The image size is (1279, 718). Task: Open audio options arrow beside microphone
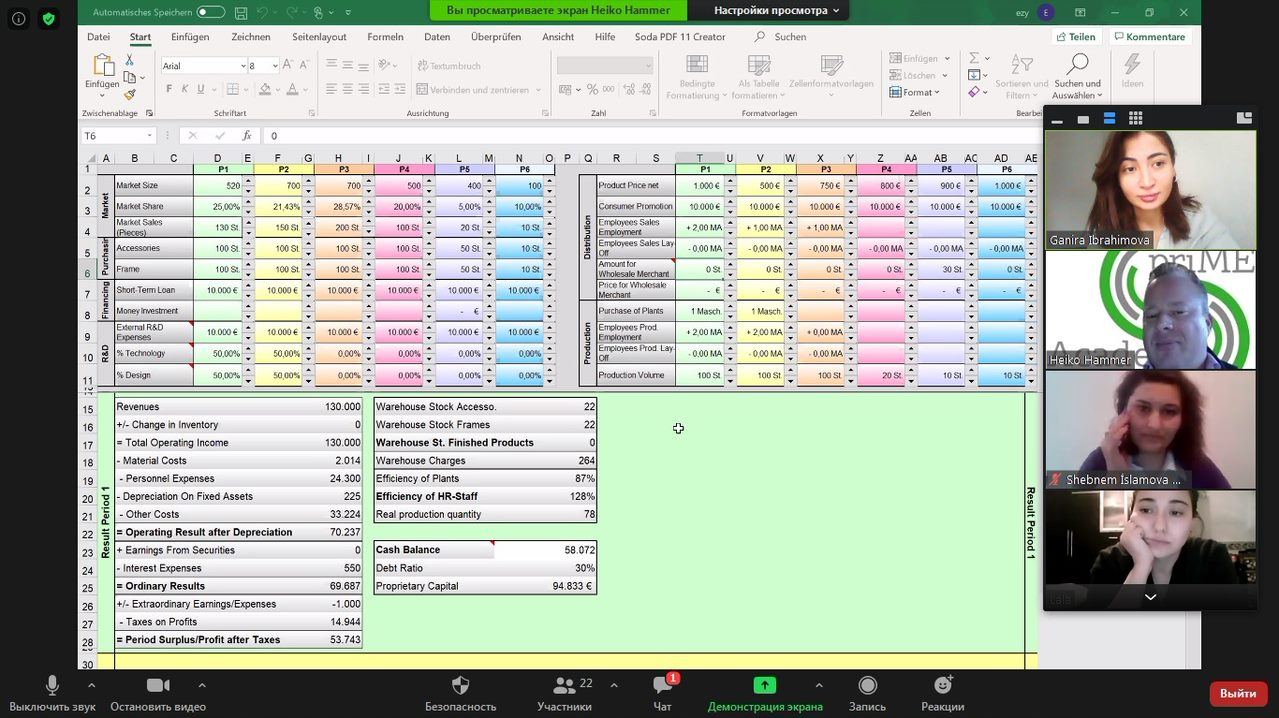point(92,685)
